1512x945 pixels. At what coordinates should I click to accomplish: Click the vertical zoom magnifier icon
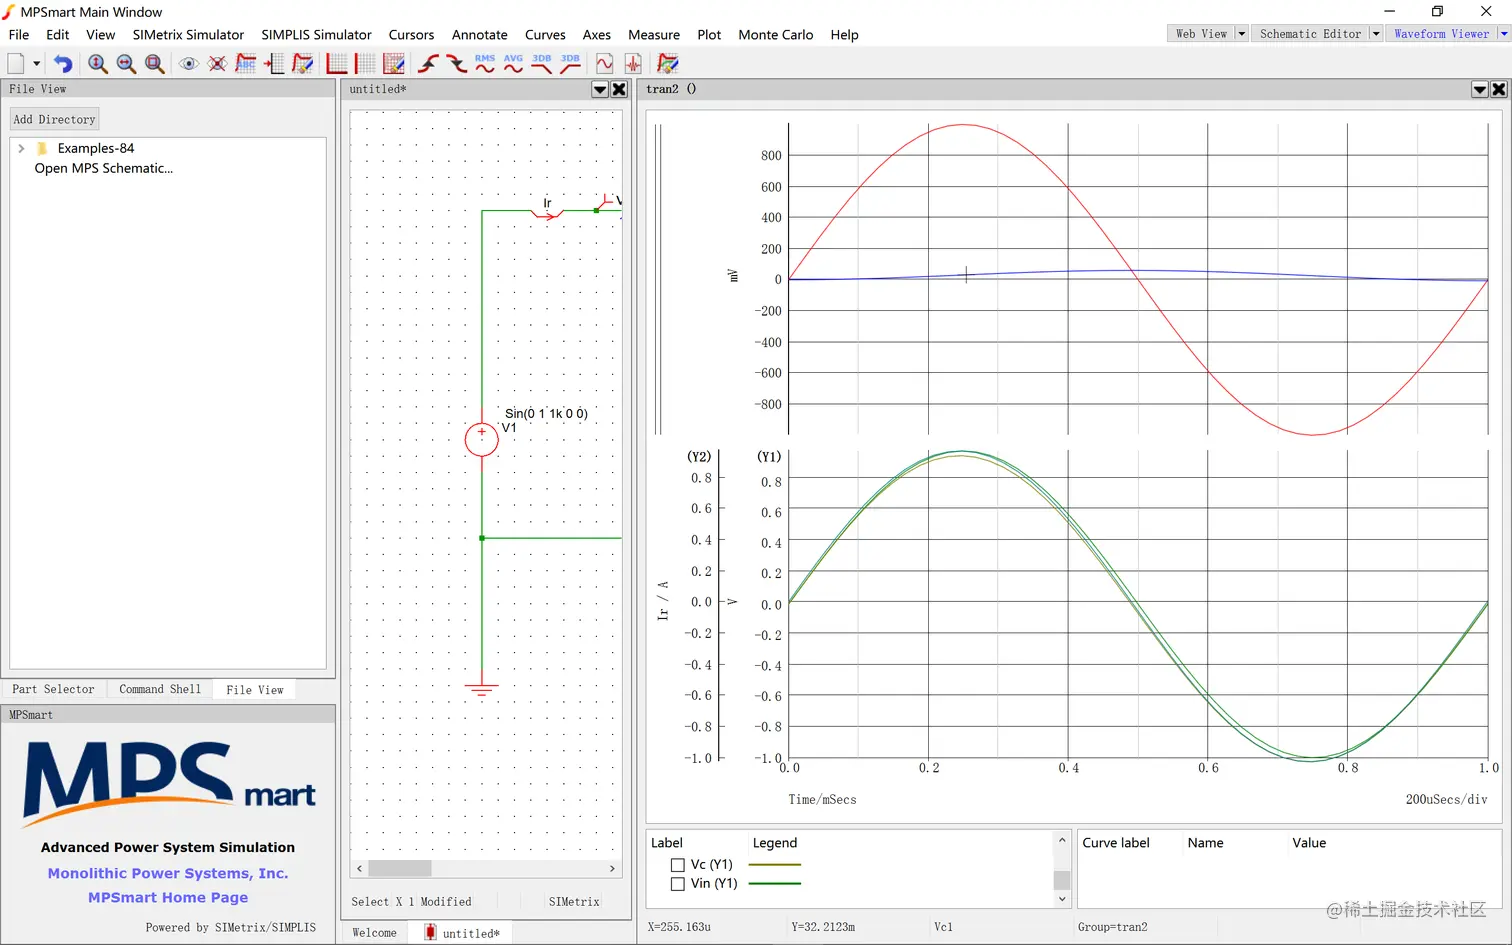[98, 64]
